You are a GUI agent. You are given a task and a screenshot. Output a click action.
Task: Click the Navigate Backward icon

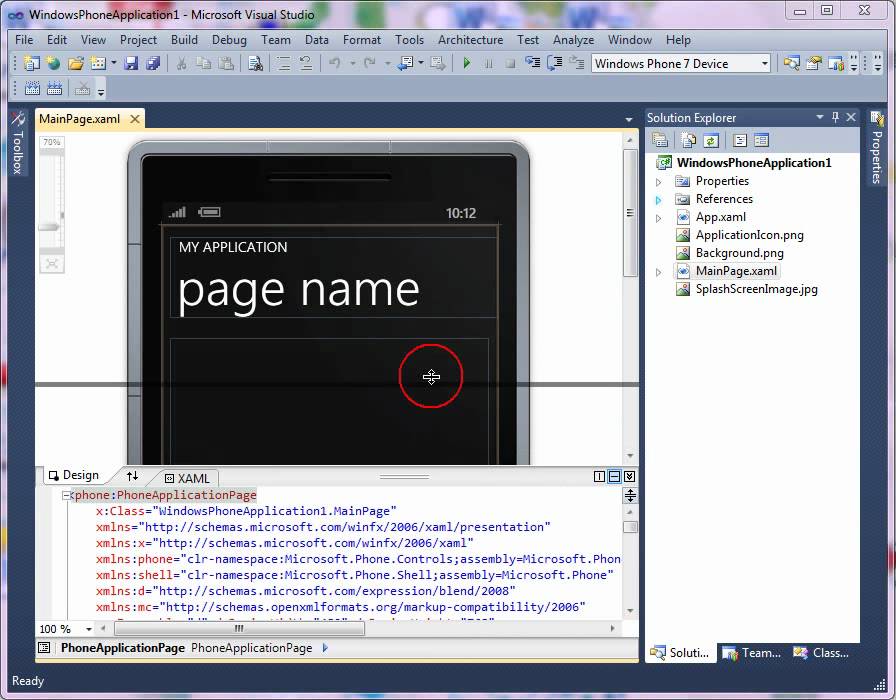[x=406, y=63]
